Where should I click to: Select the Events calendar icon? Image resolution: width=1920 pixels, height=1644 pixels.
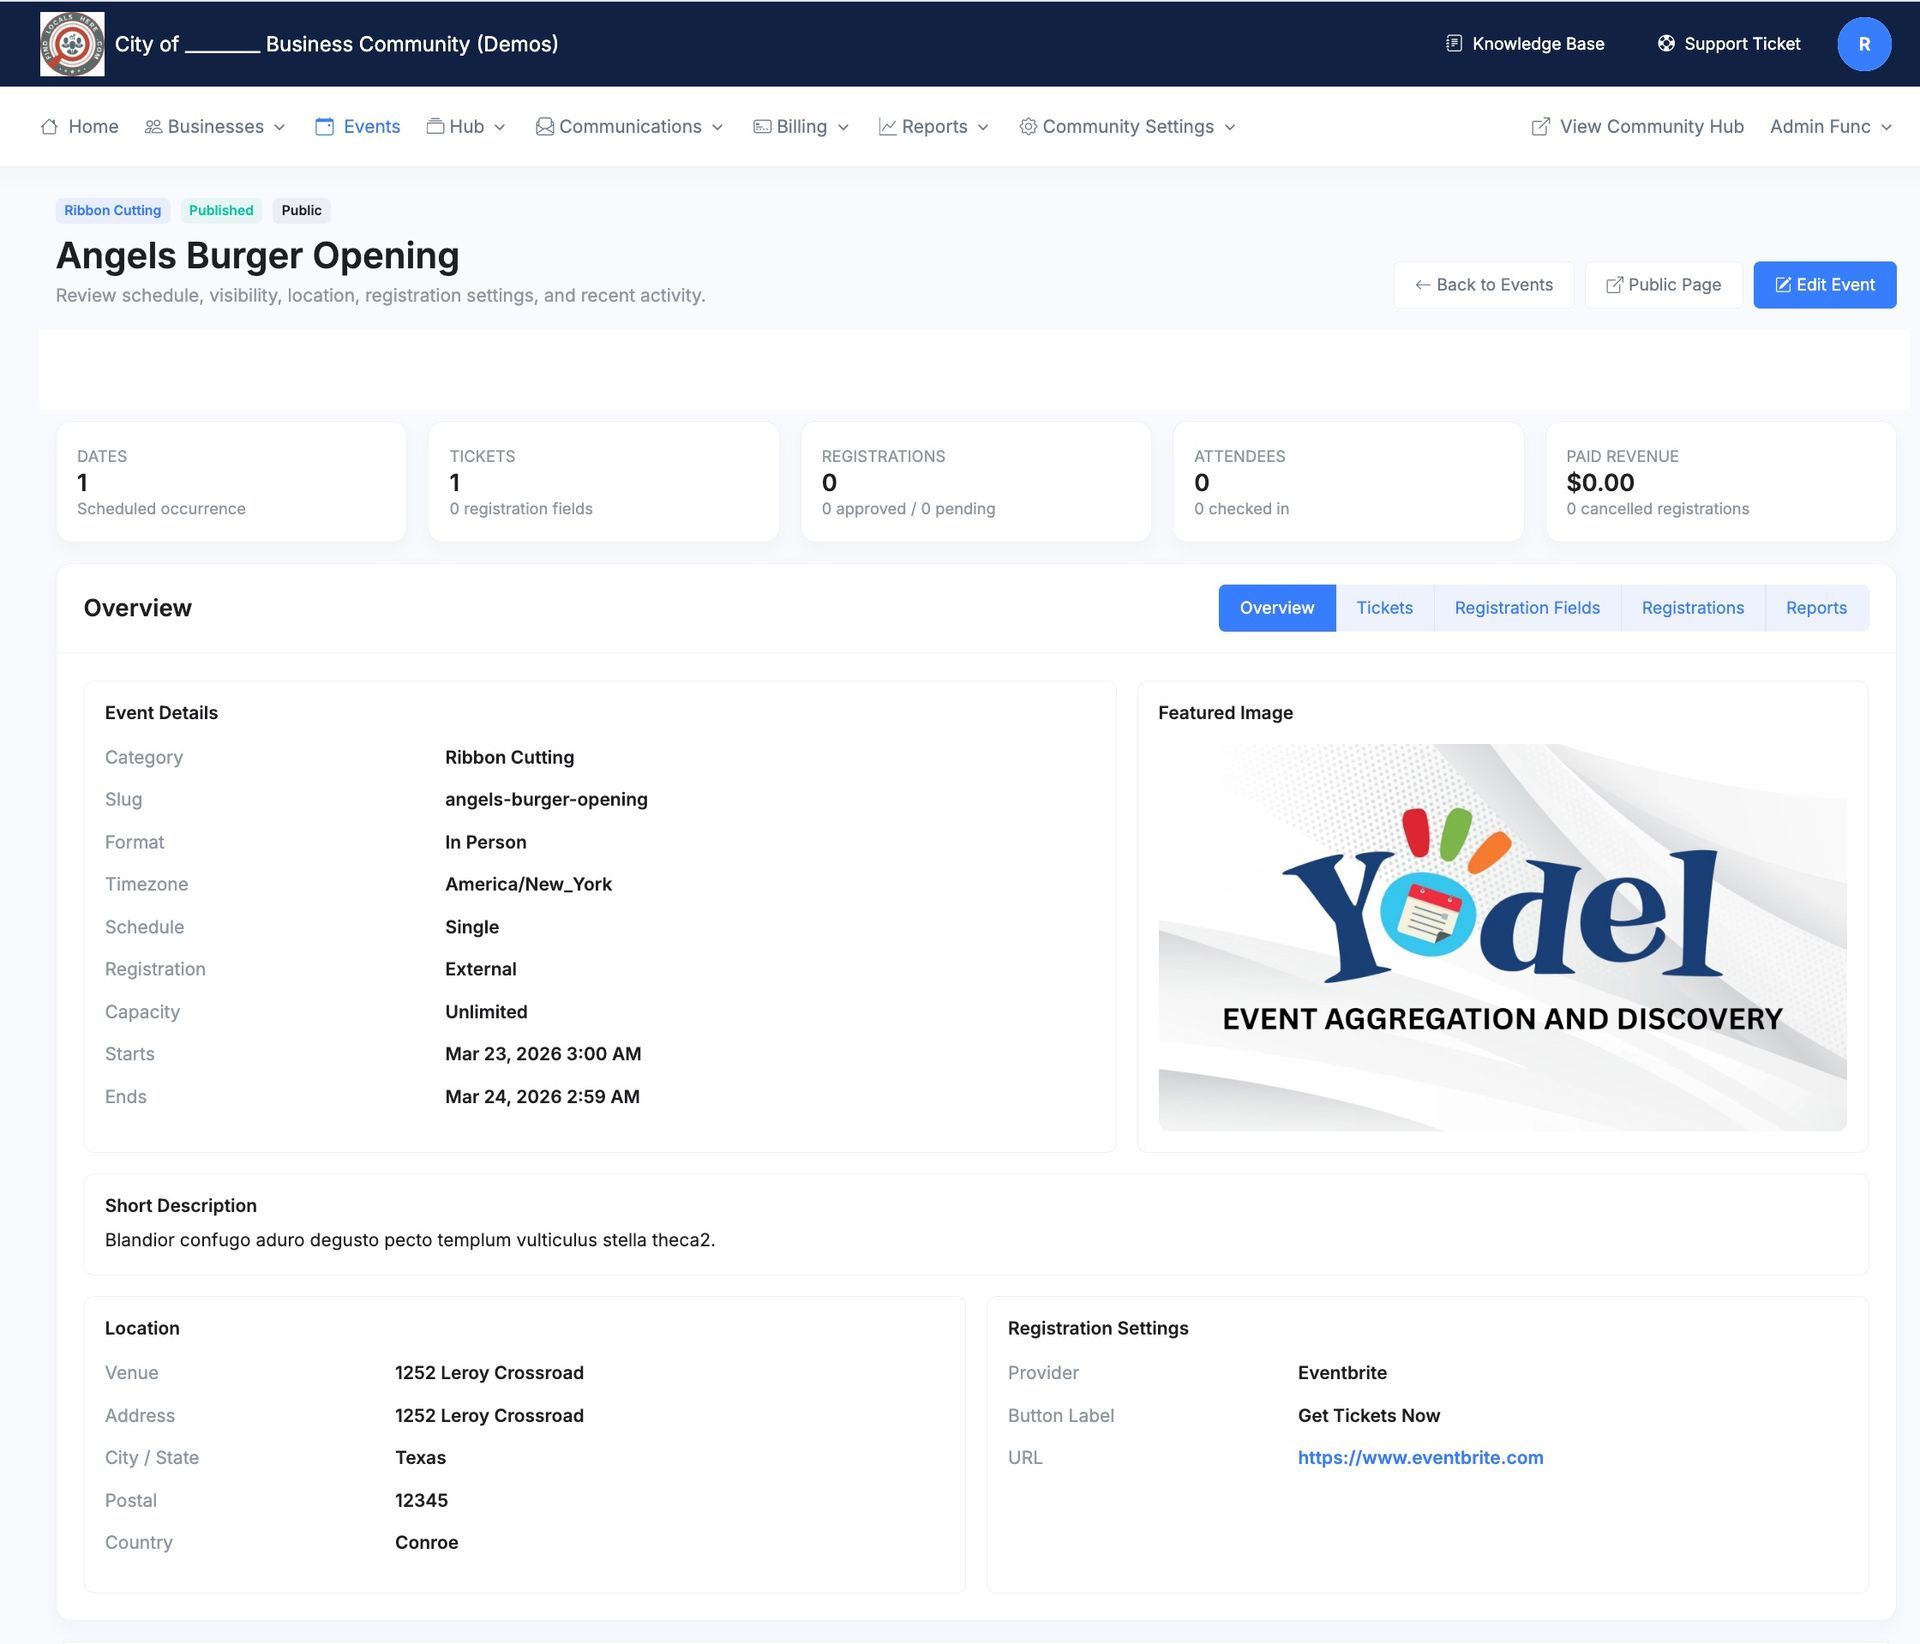(324, 126)
